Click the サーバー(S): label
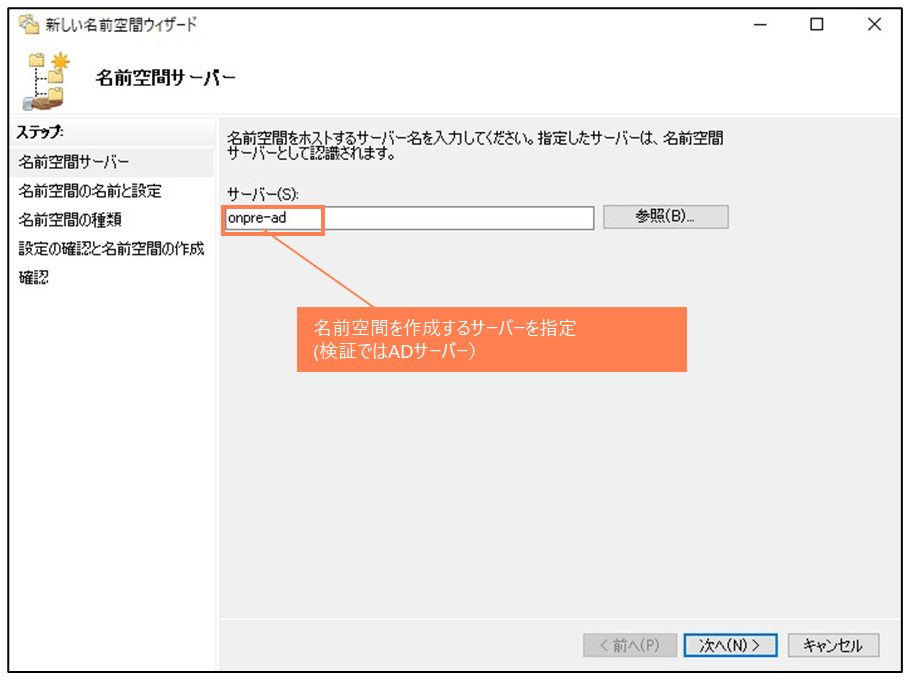 coord(262,194)
